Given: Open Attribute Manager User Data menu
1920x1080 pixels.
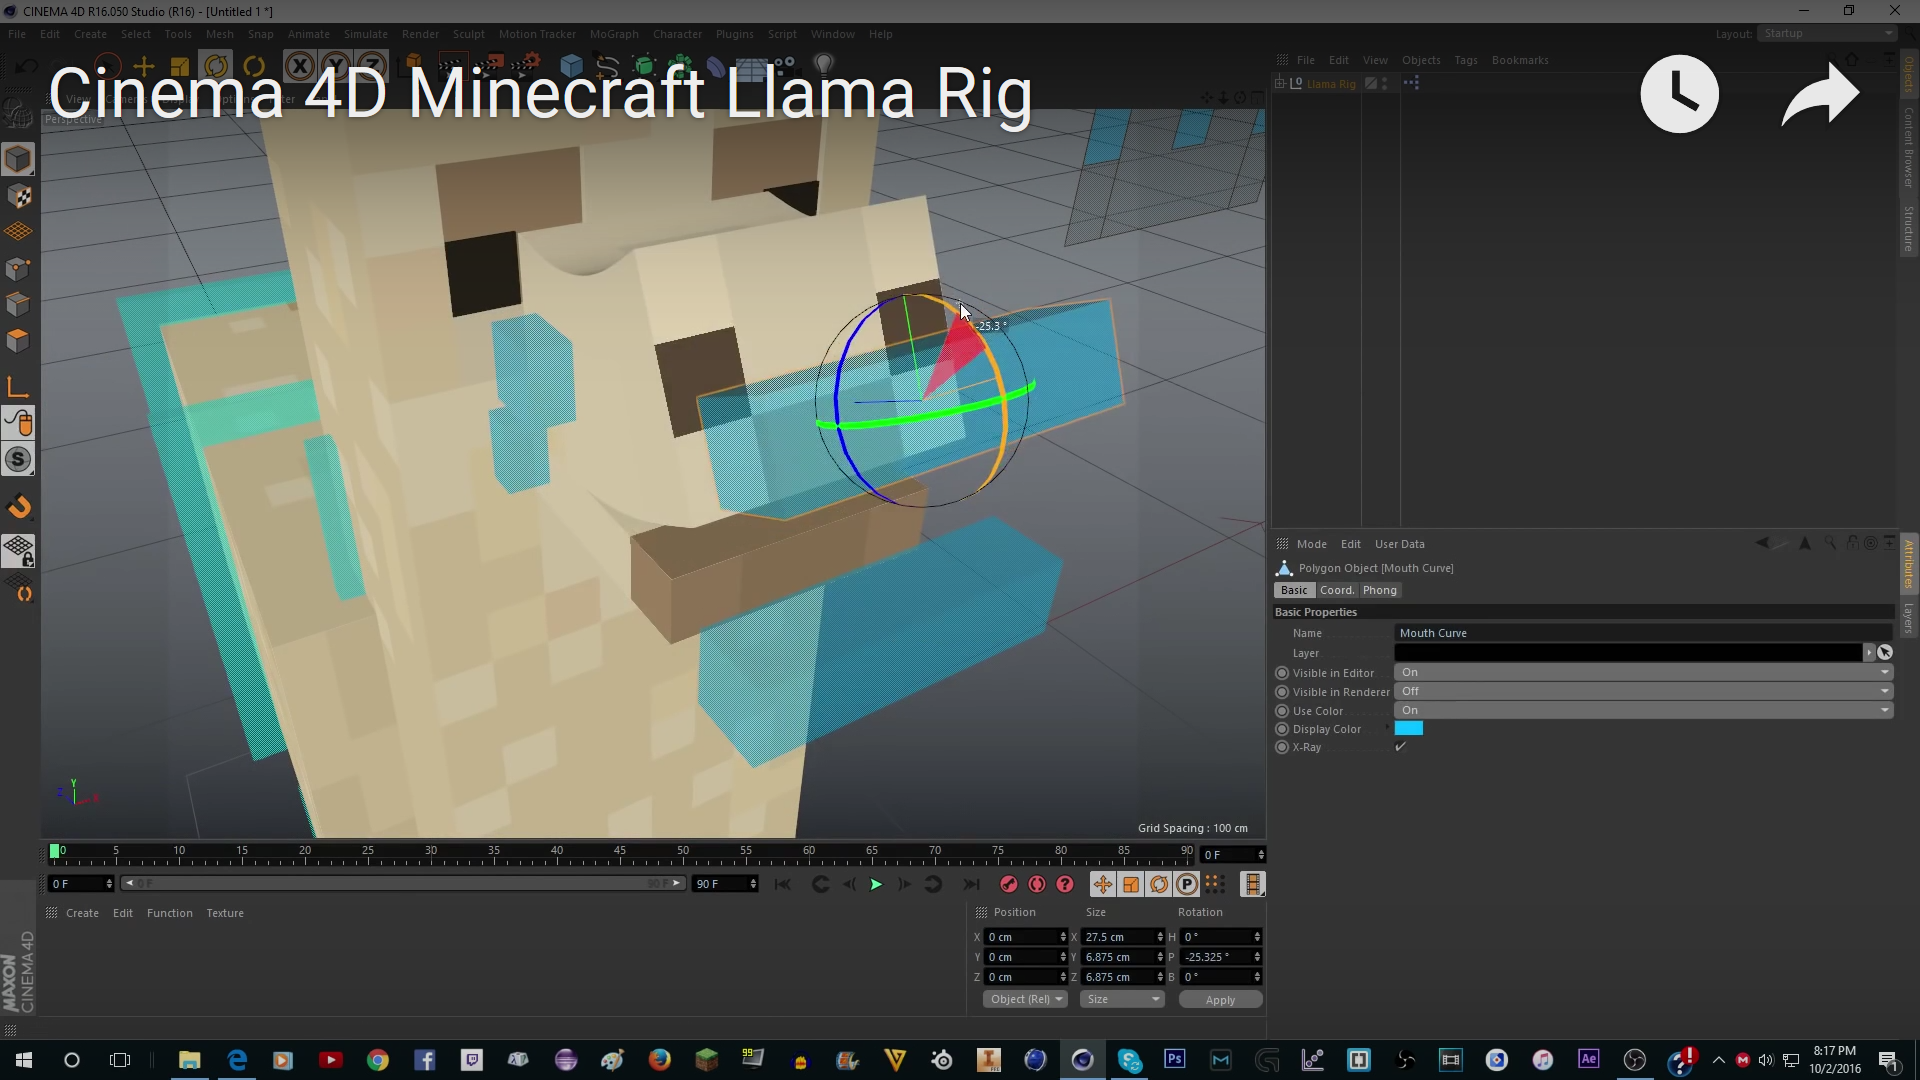Looking at the screenshot, I should tap(1399, 544).
